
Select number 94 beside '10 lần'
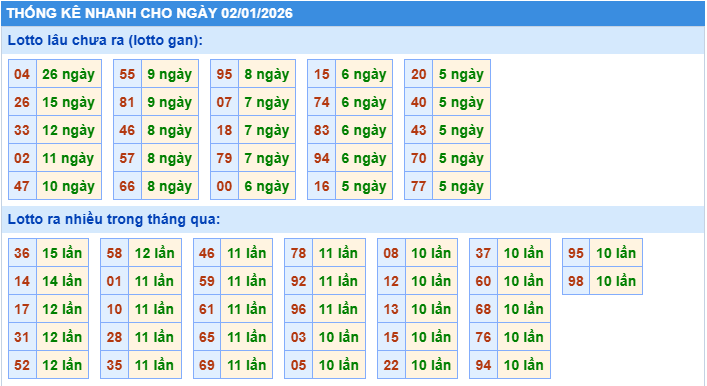click(x=483, y=365)
